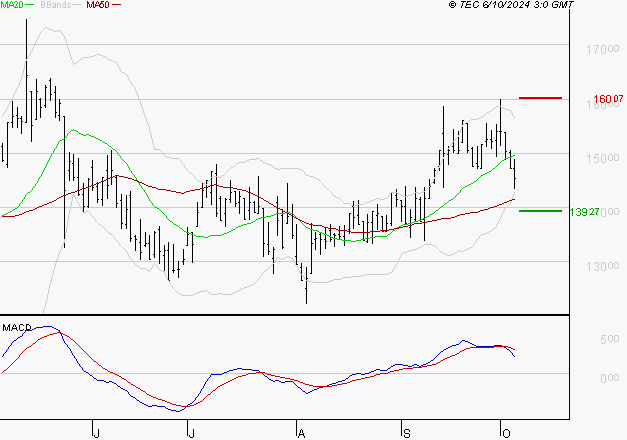Click the red 160.07 resistance value

click(x=608, y=99)
